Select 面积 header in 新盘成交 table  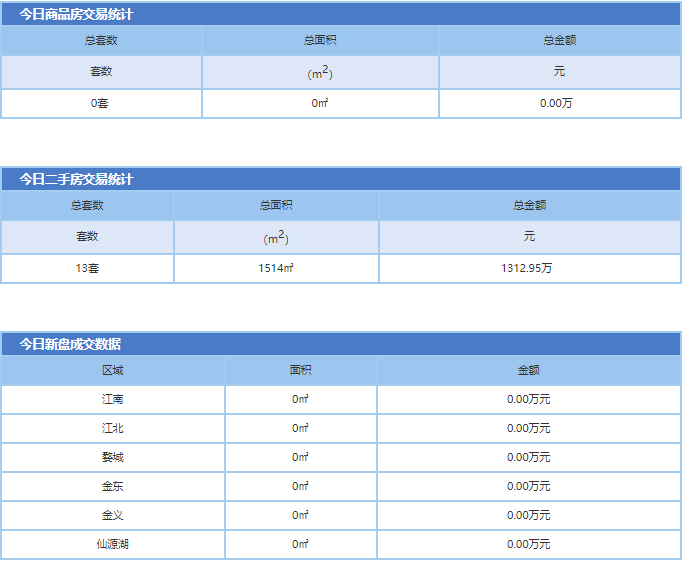[301, 370]
